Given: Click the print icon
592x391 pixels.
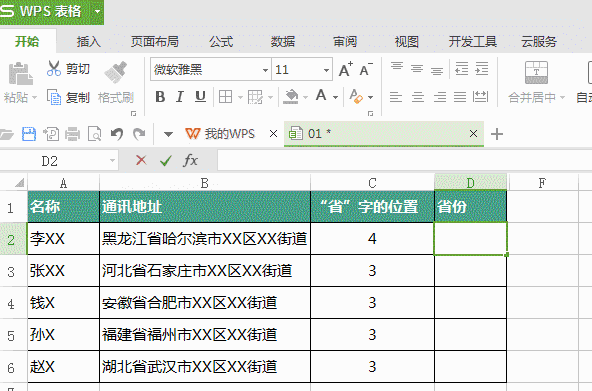Looking at the screenshot, I should point(72,134).
